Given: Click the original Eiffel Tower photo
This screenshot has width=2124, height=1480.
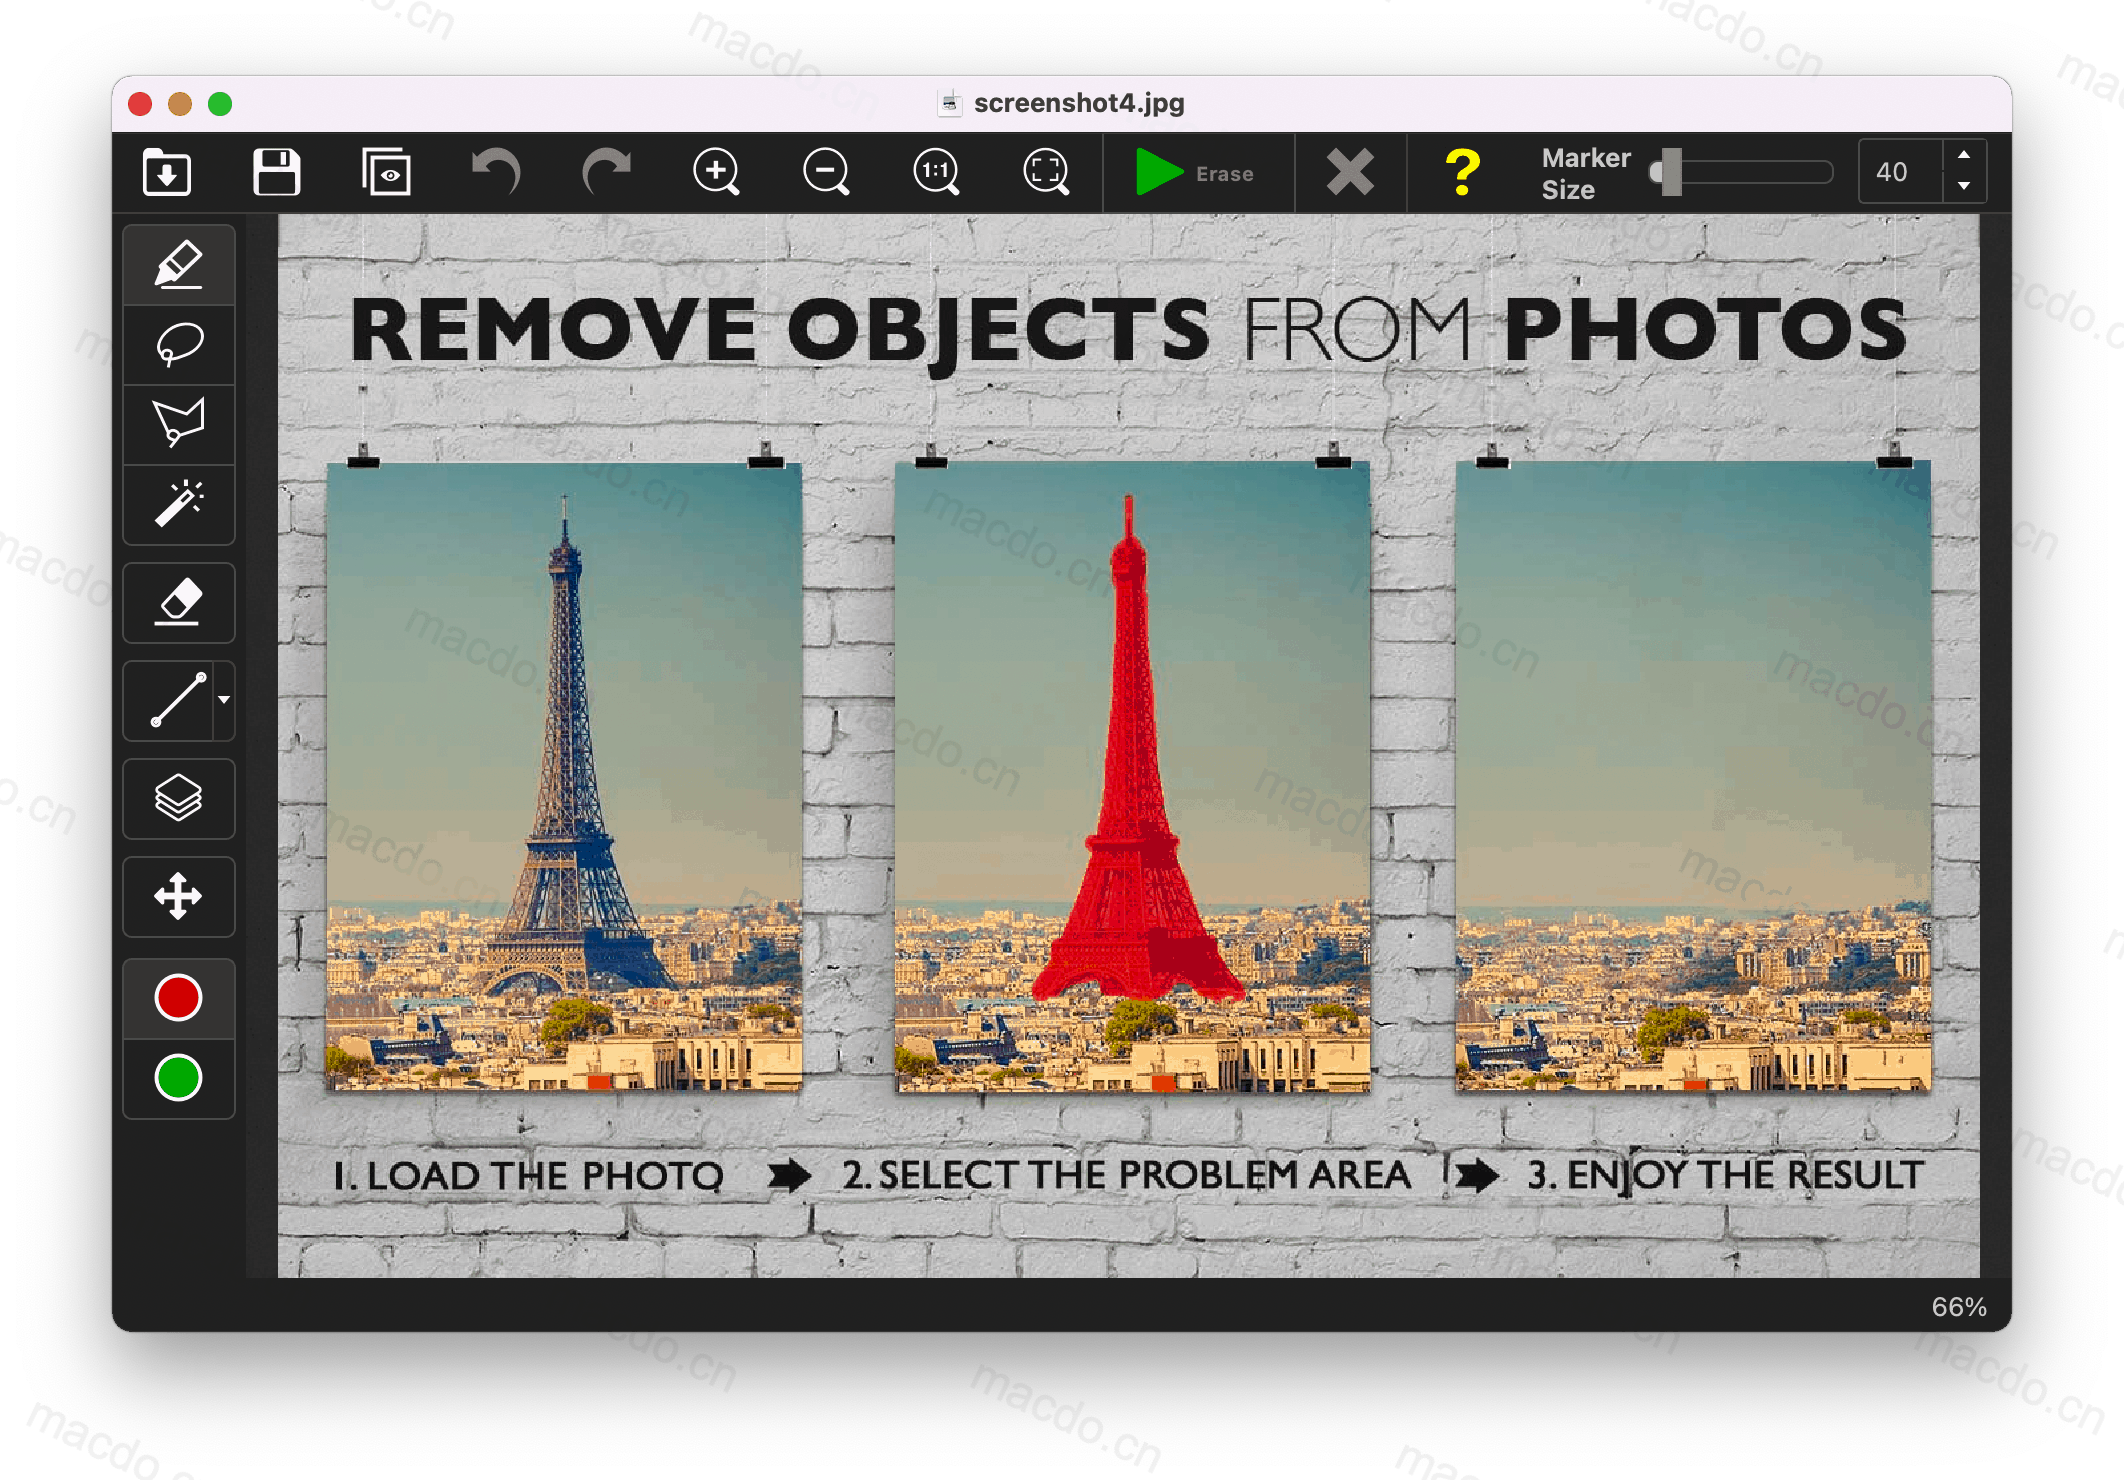Looking at the screenshot, I should pos(564,775).
